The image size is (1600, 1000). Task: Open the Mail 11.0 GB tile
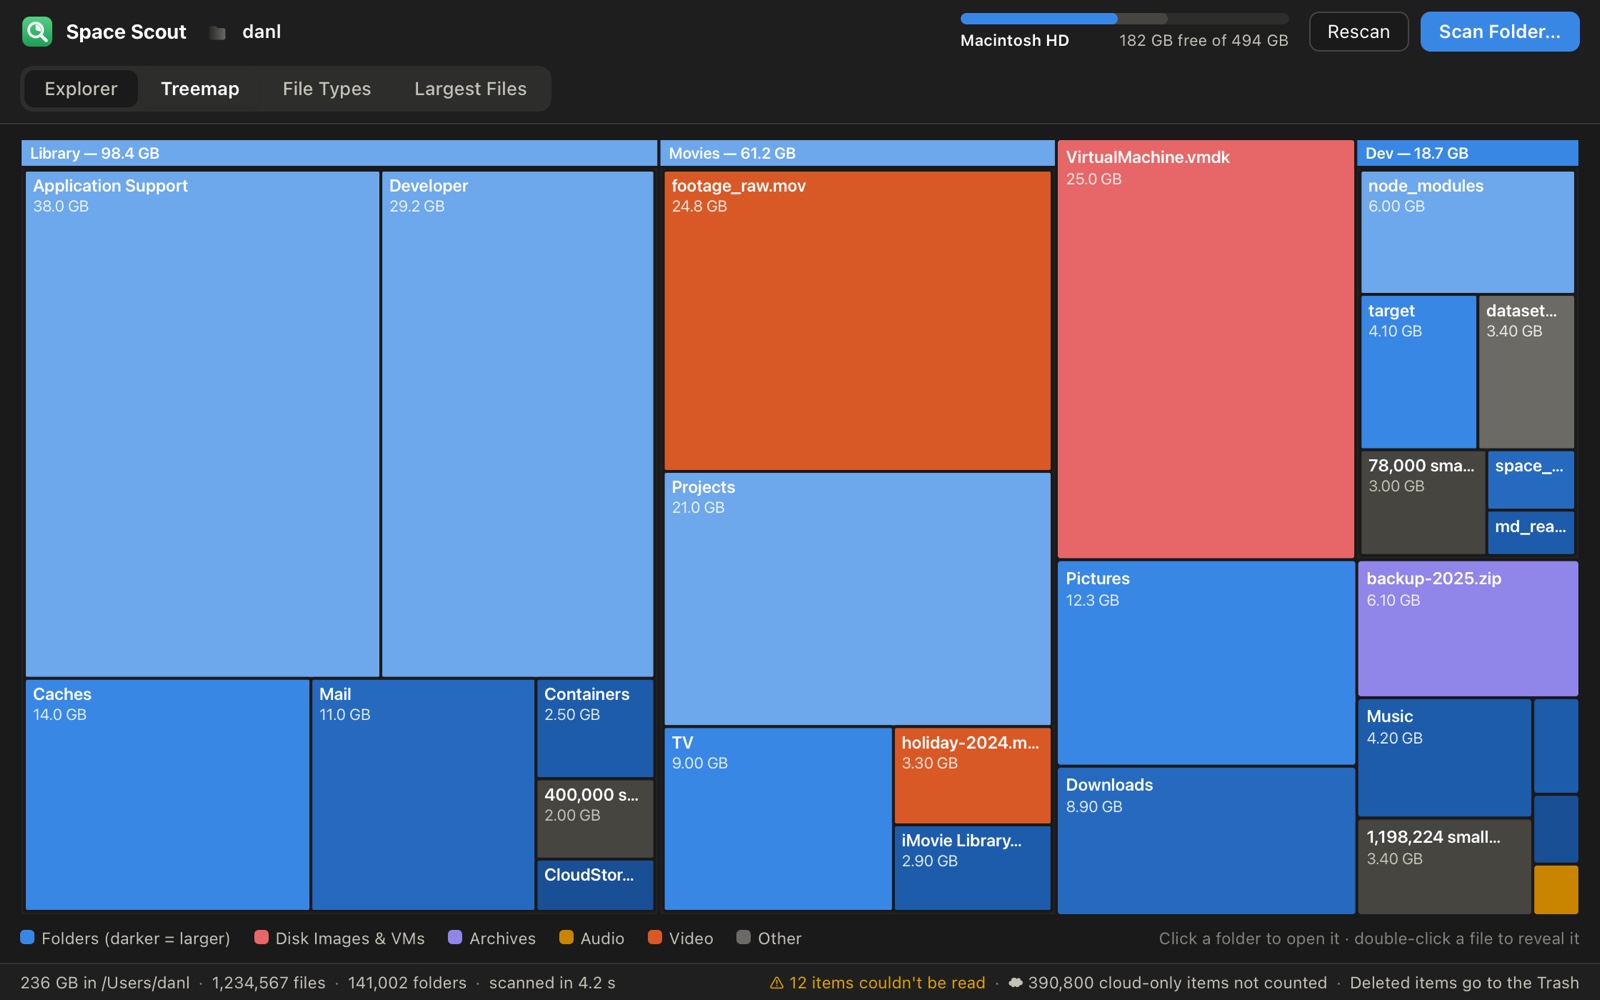click(x=423, y=795)
